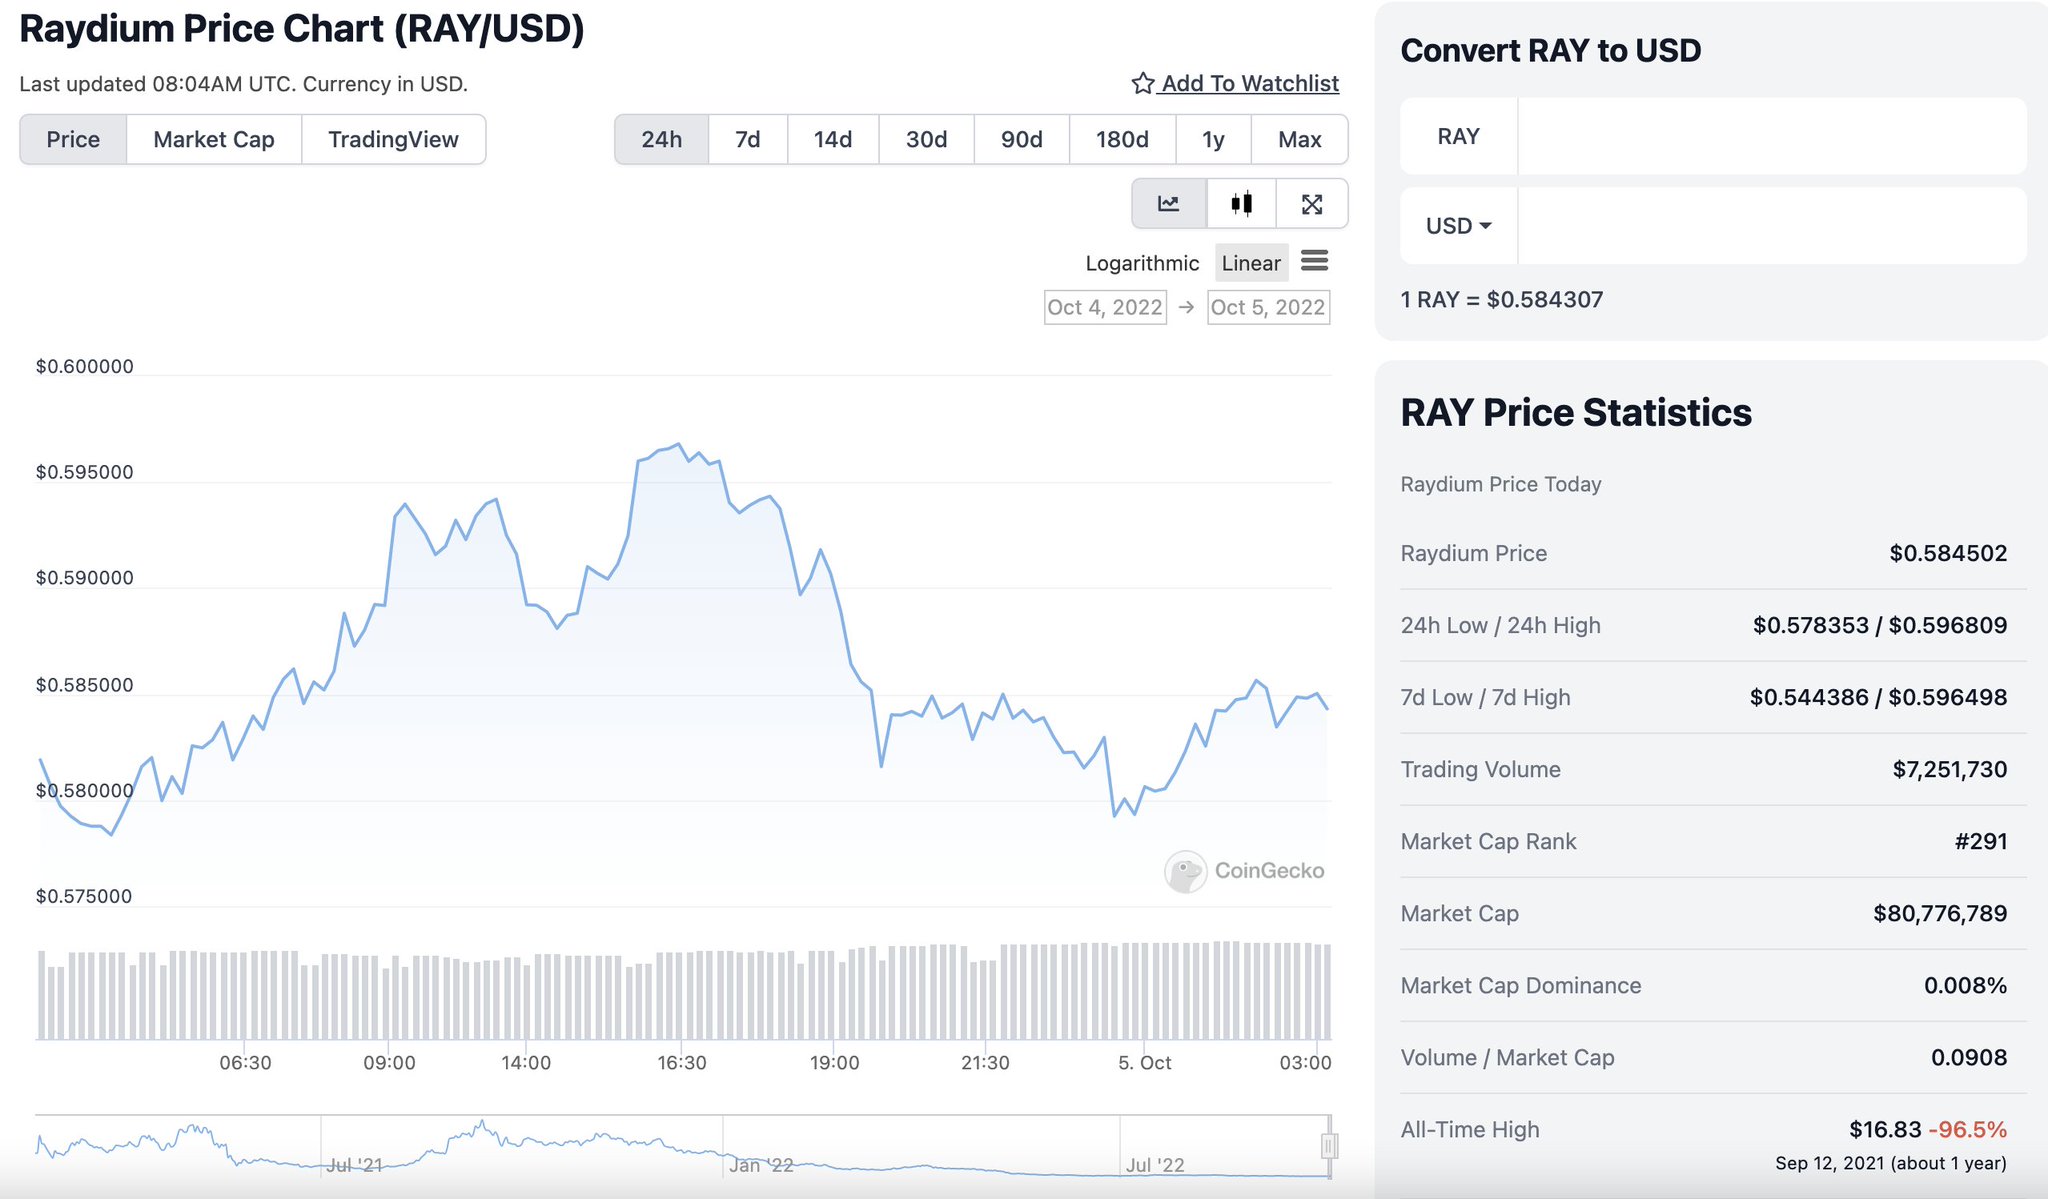Open the TradingView tab
2048x1199 pixels.
point(393,139)
